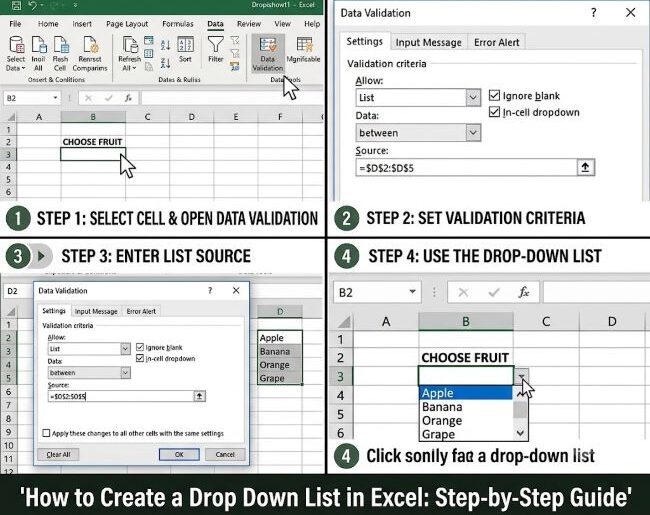Select Banana in the Step 4 dropdown list
The width and height of the screenshot is (650, 515).
[x=466, y=407]
